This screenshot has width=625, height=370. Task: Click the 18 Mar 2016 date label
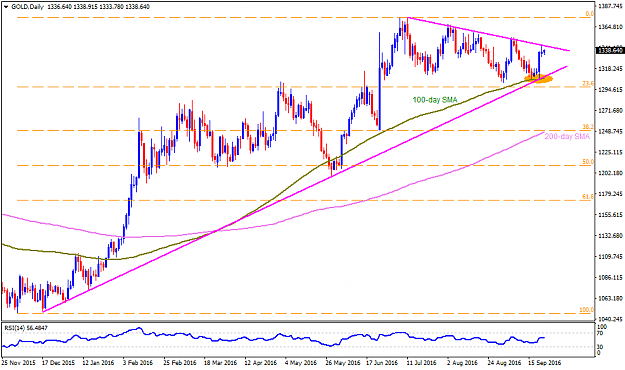pyautogui.click(x=221, y=363)
